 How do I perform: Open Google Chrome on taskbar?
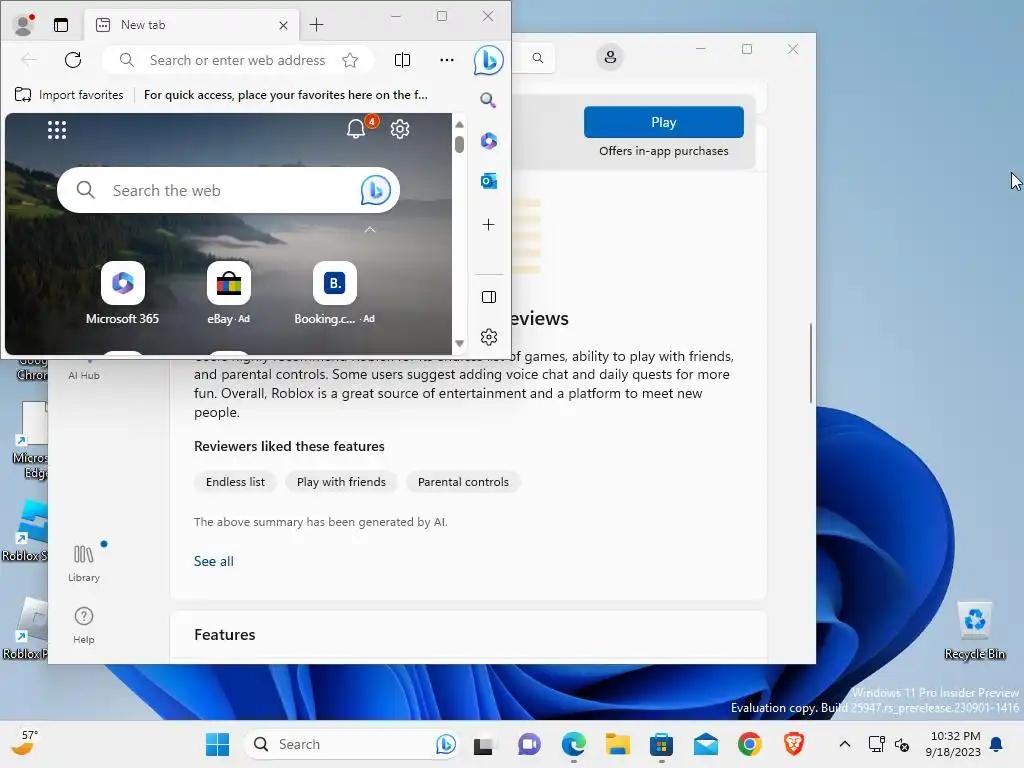[x=750, y=744]
